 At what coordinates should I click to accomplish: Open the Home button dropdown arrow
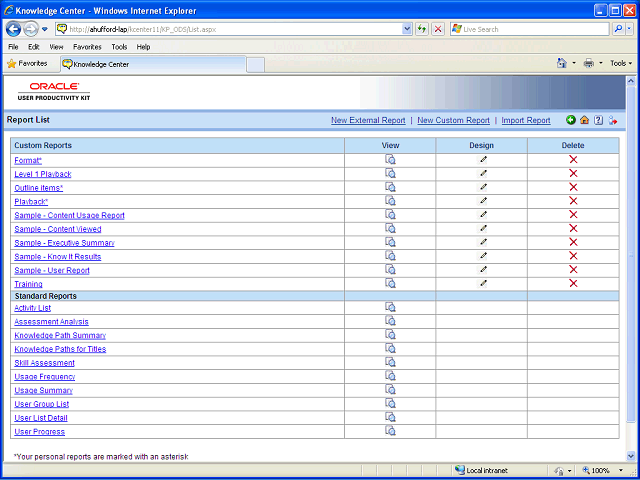click(x=574, y=63)
